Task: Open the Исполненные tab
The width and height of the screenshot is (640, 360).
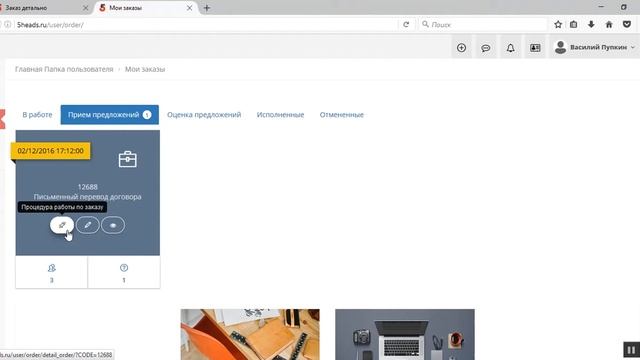Action: click(280, 115)
